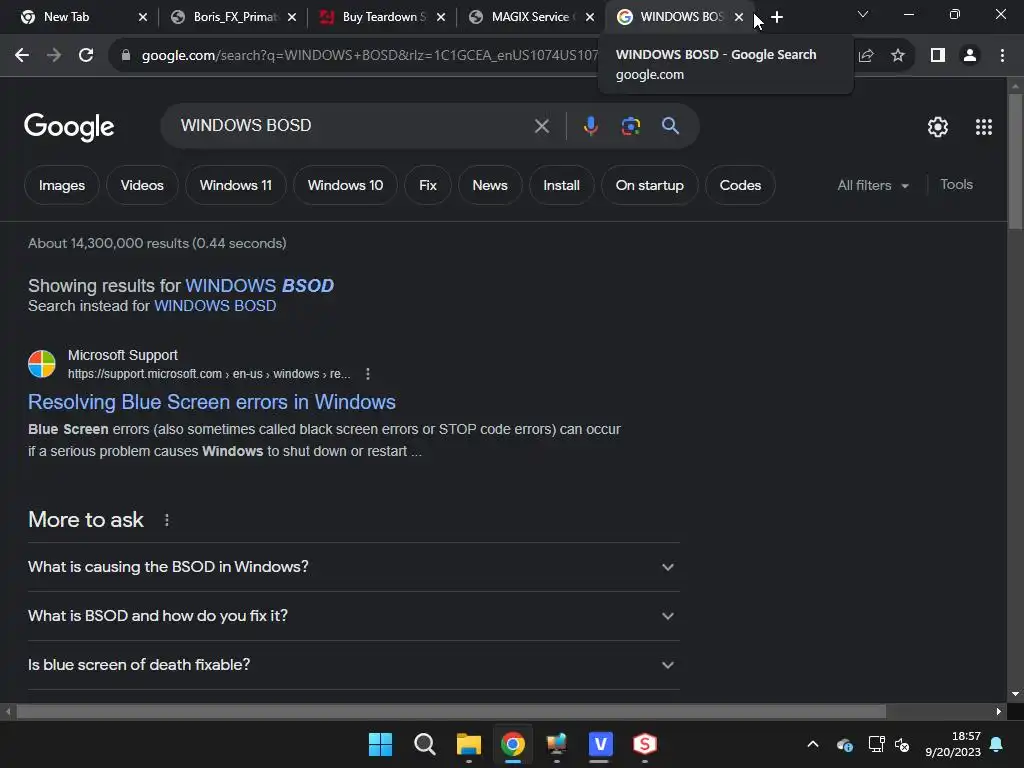Viewport: 1024px width, 768px height.
Task: Open the Chrome profile menu
Action: click(x=970, y=56)
